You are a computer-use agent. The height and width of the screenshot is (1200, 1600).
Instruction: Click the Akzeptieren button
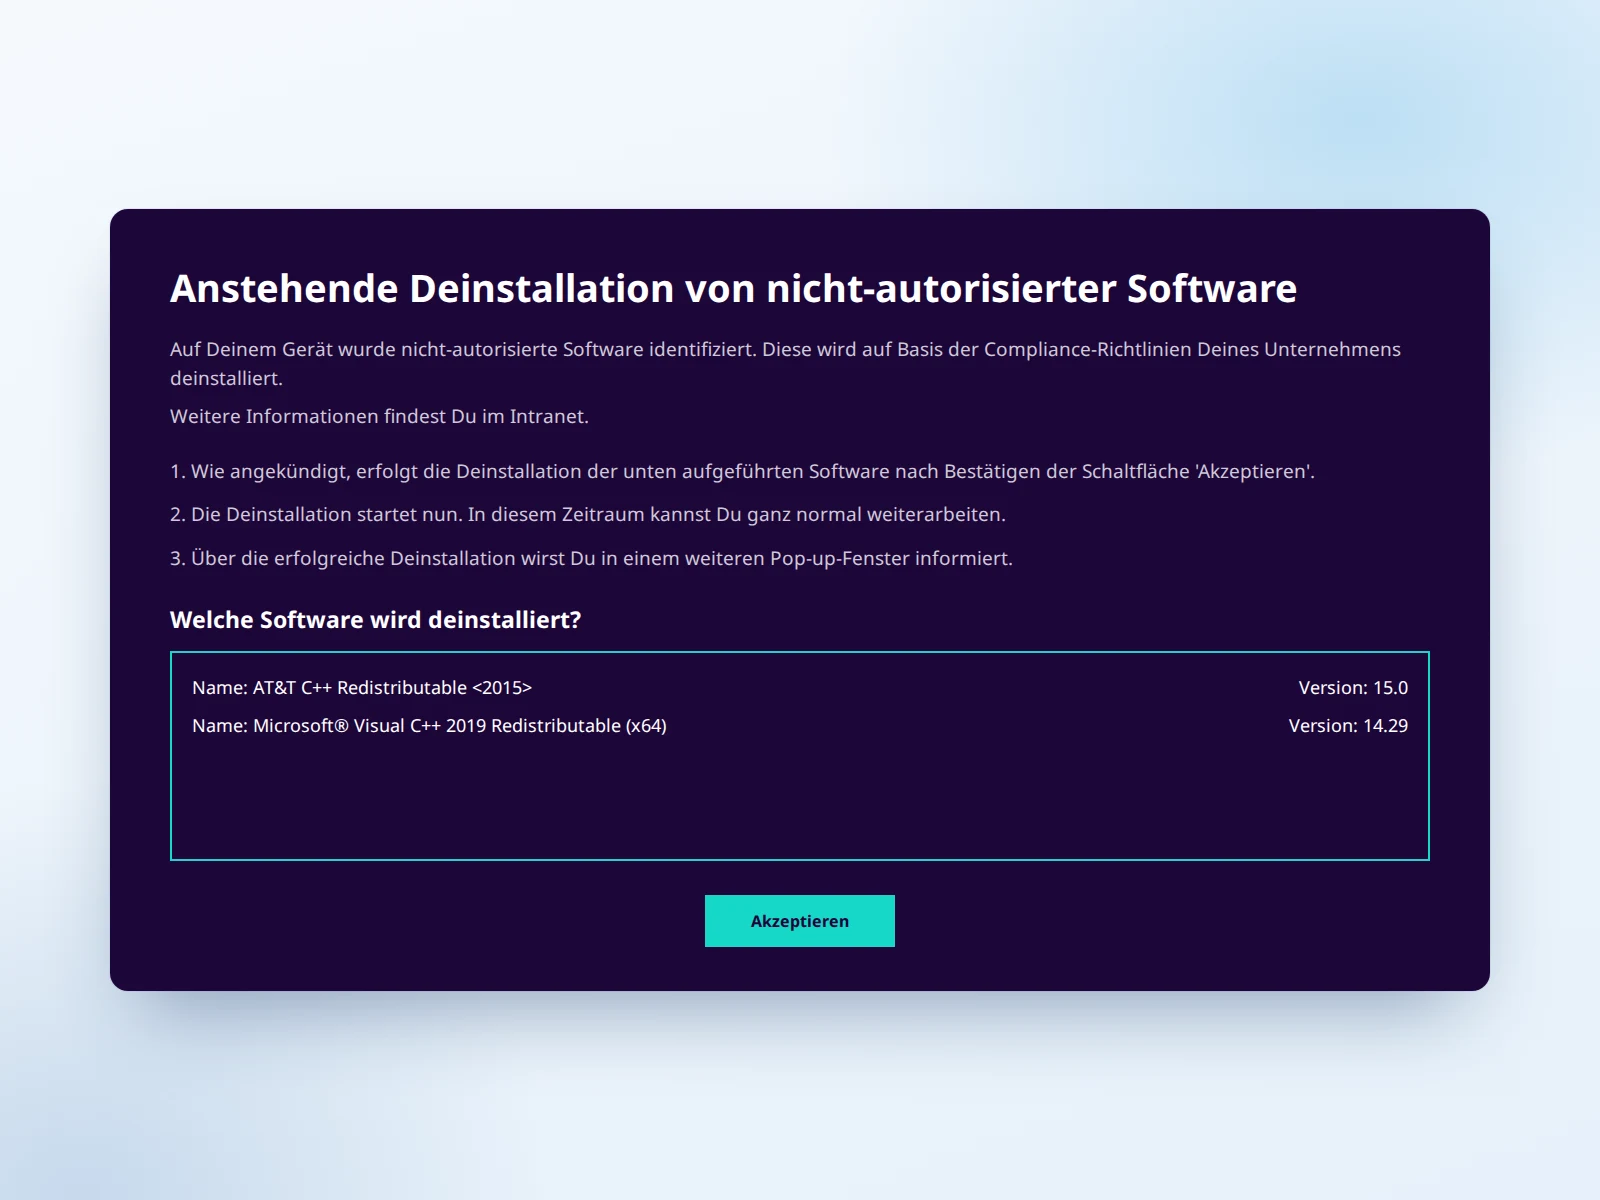tap(799, 921)
